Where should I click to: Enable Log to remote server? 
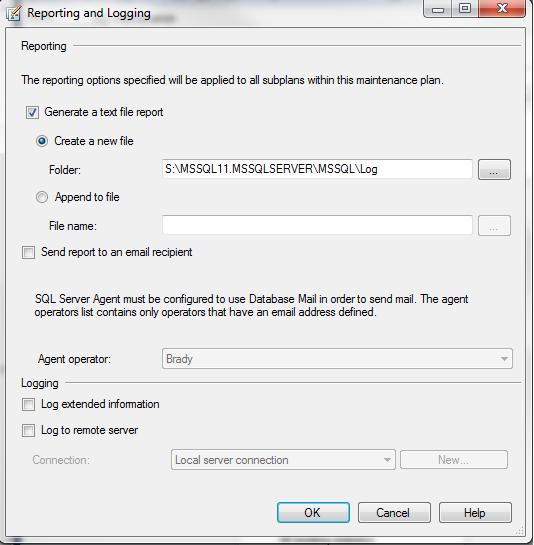[29, 431]
